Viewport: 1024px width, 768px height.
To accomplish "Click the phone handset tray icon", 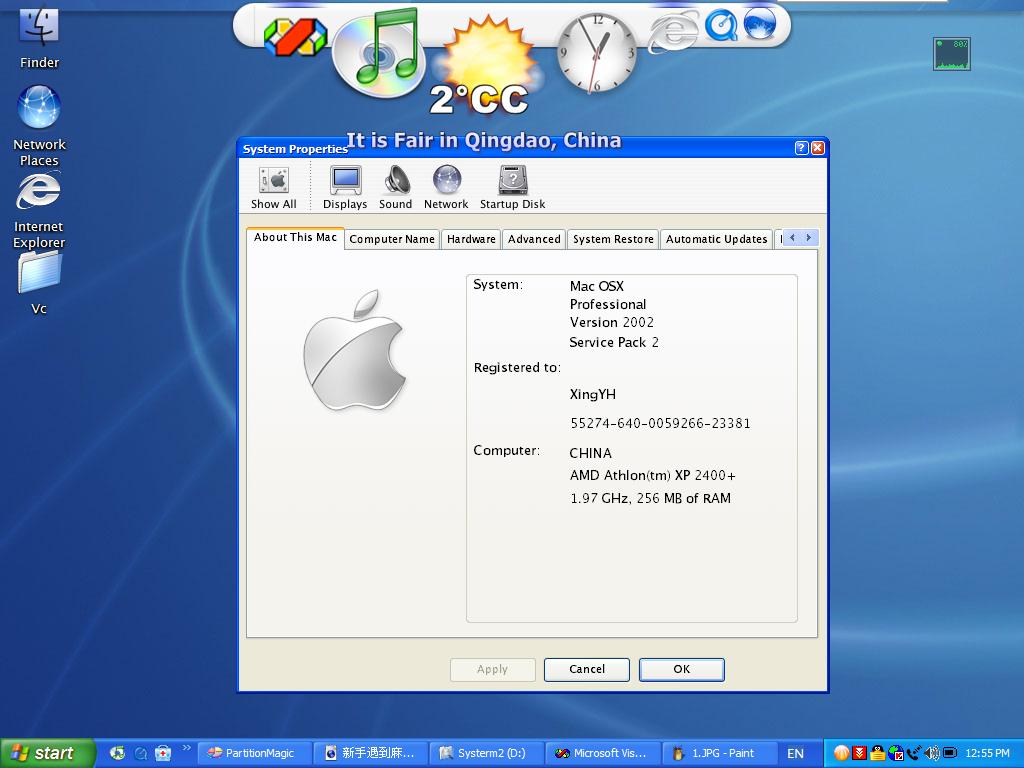I will pos(914,753).
